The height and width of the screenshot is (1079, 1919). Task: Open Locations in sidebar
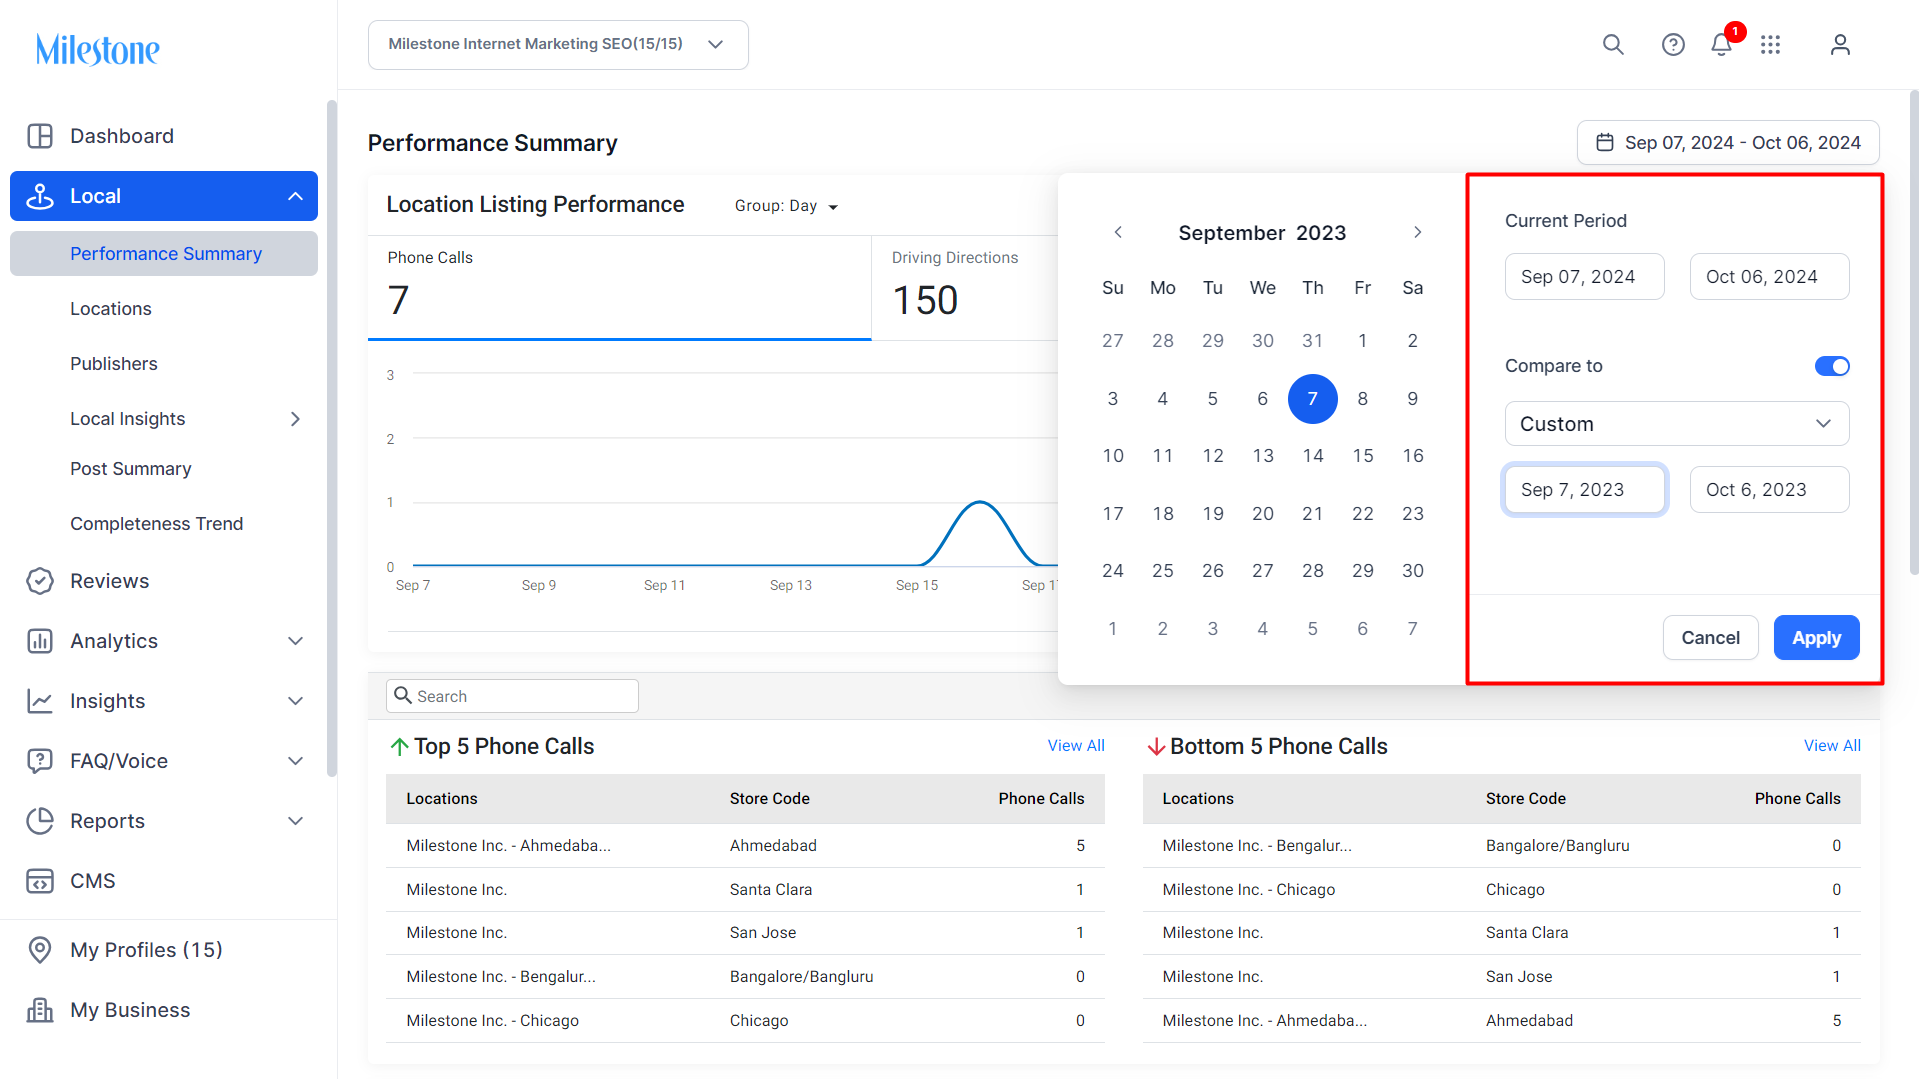coord(111,309)
